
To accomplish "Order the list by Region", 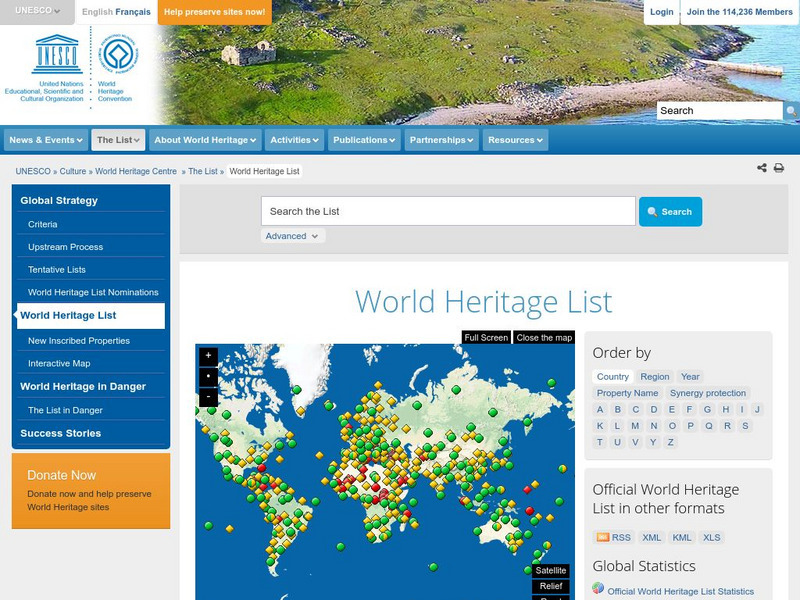I will pos(655,377).
